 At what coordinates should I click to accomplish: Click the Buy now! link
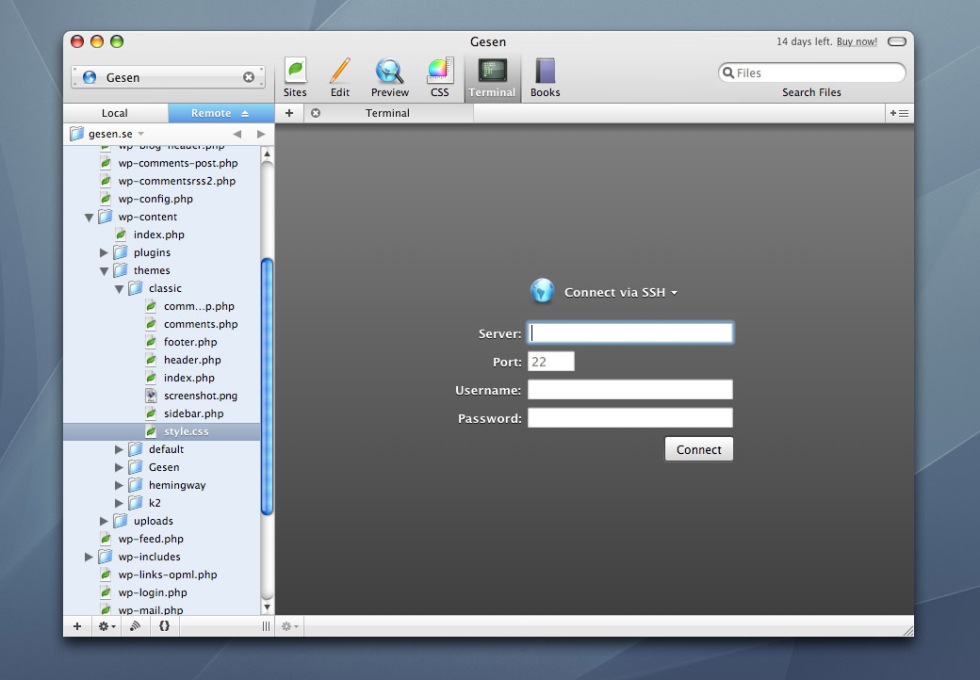(x=857, y=42)
